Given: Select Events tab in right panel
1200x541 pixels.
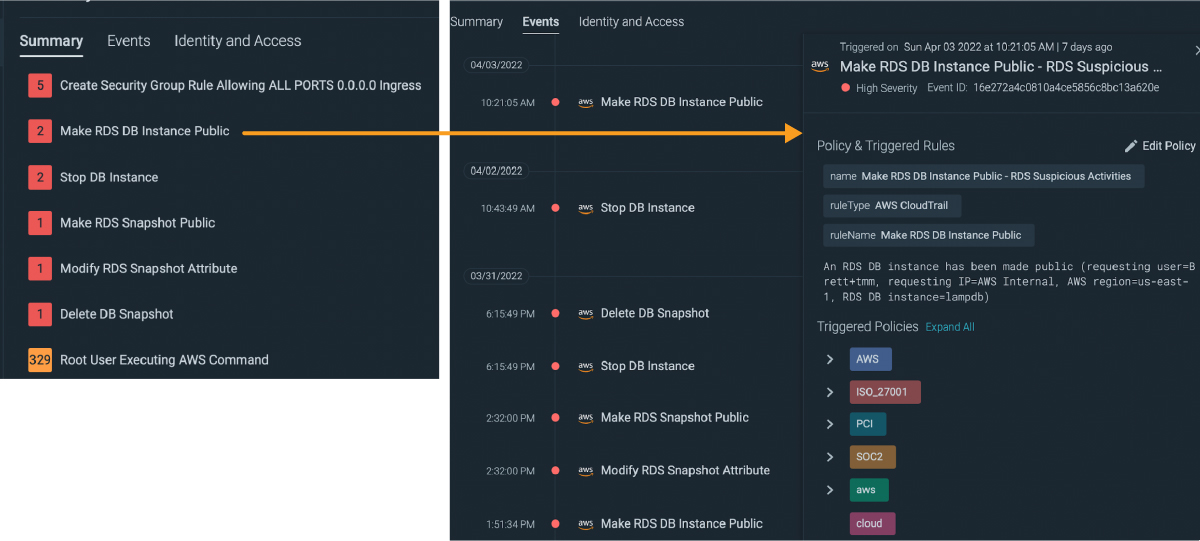Looking at the screenshot, I should [x=541, y=21].
